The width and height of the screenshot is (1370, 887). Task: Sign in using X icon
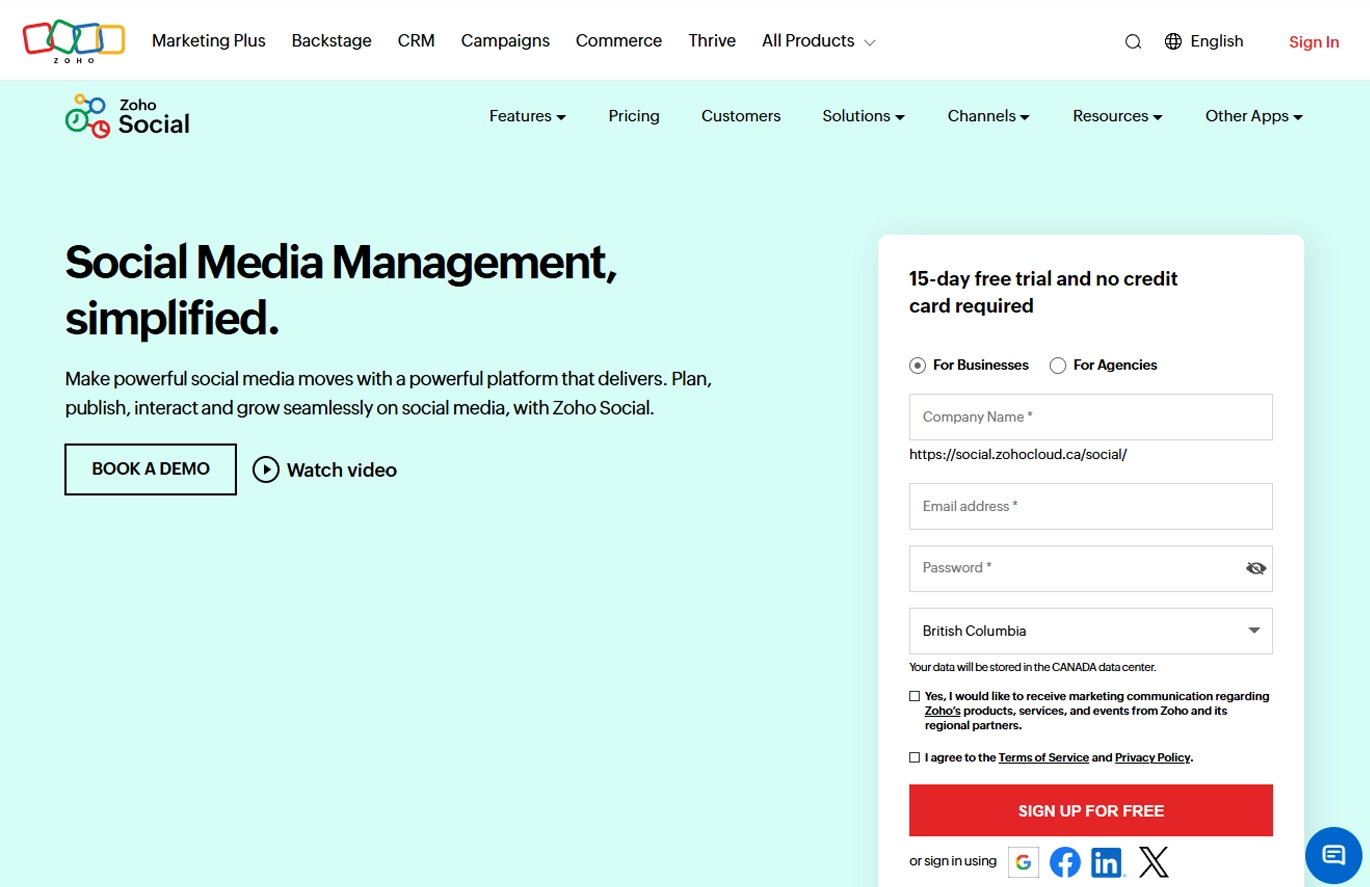pyautogui.click(x=1153, y=861)
